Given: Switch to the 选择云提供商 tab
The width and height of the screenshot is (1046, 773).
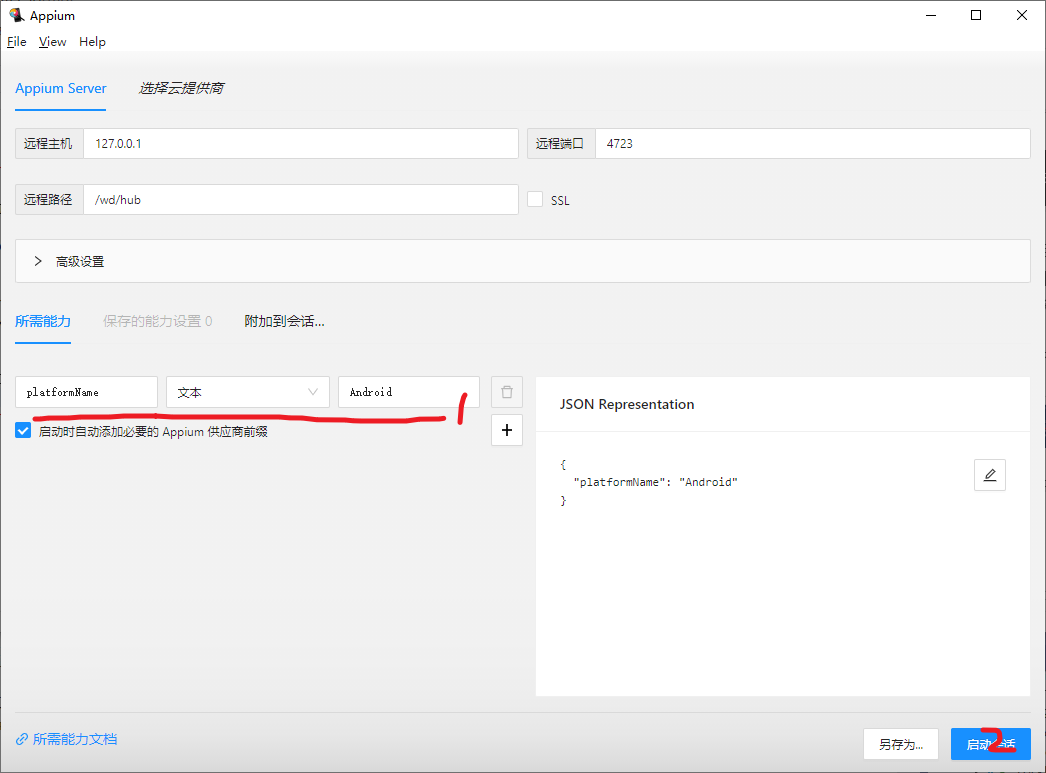Looking at the screenshot, I should [x=182, y=88].
